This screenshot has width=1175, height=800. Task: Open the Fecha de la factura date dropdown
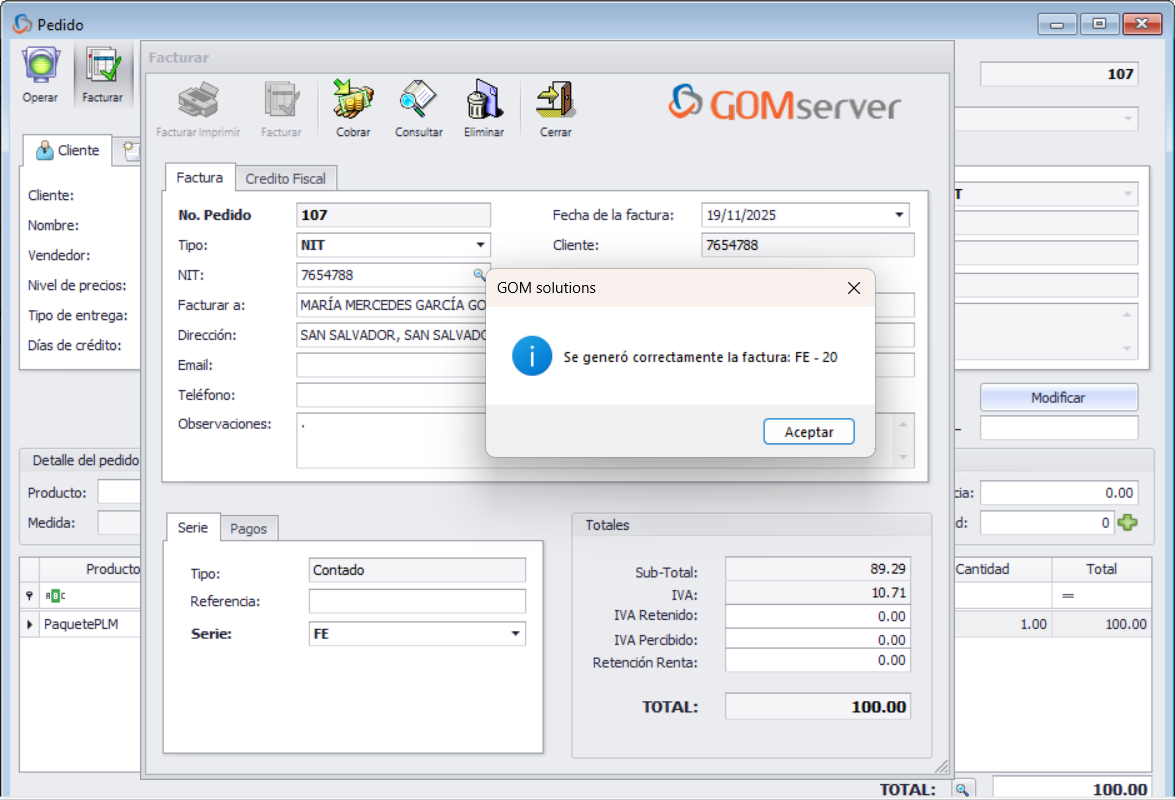click(898, 215)
